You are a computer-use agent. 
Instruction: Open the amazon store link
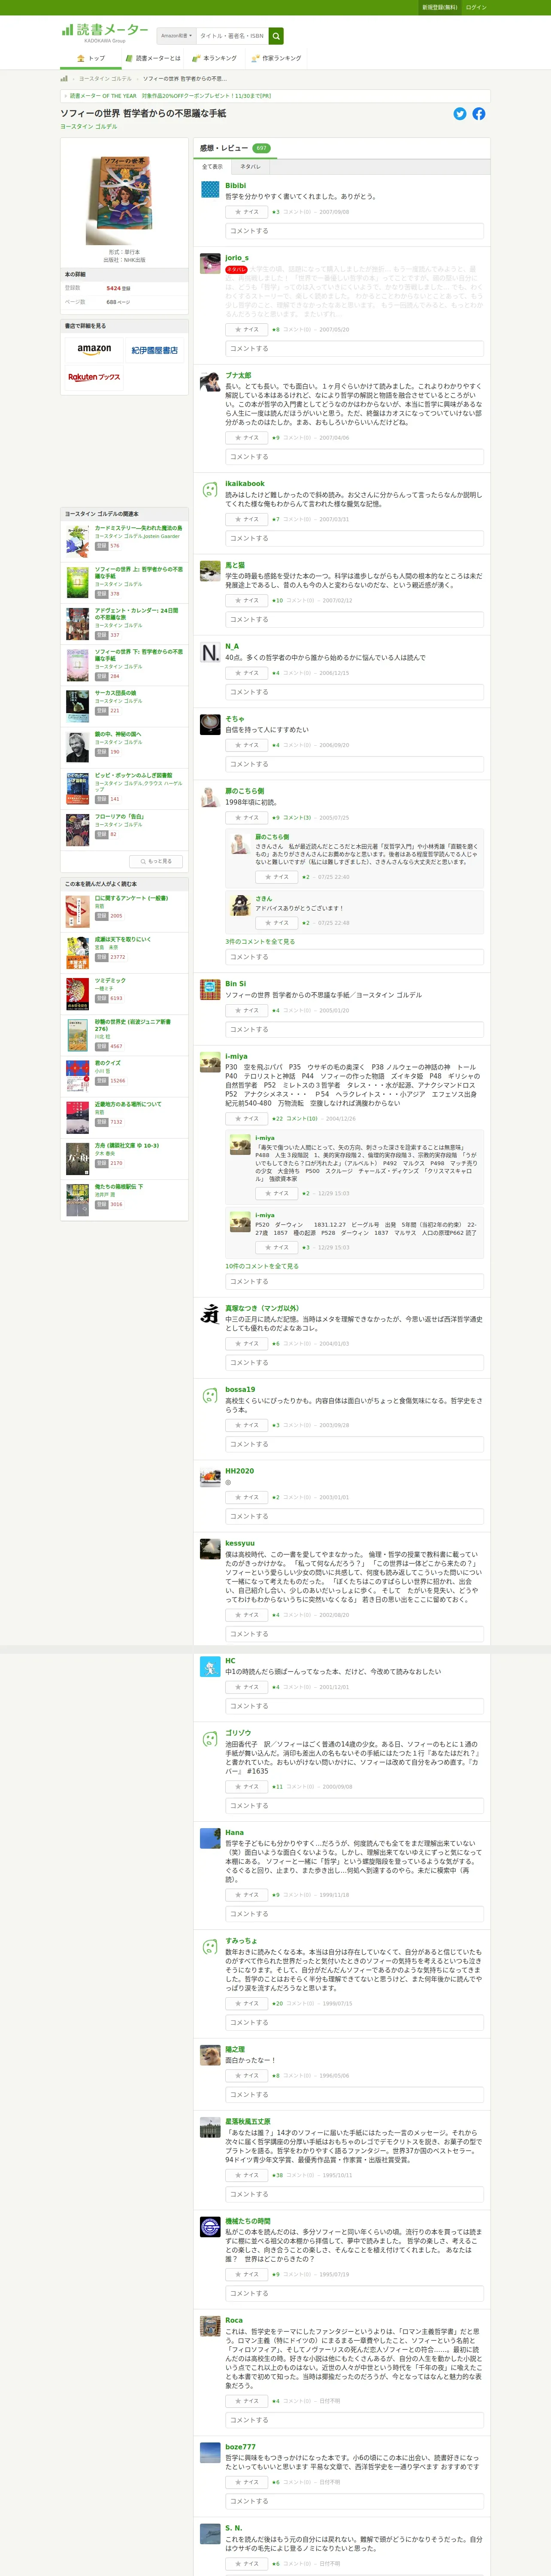(x=94, y=349)
